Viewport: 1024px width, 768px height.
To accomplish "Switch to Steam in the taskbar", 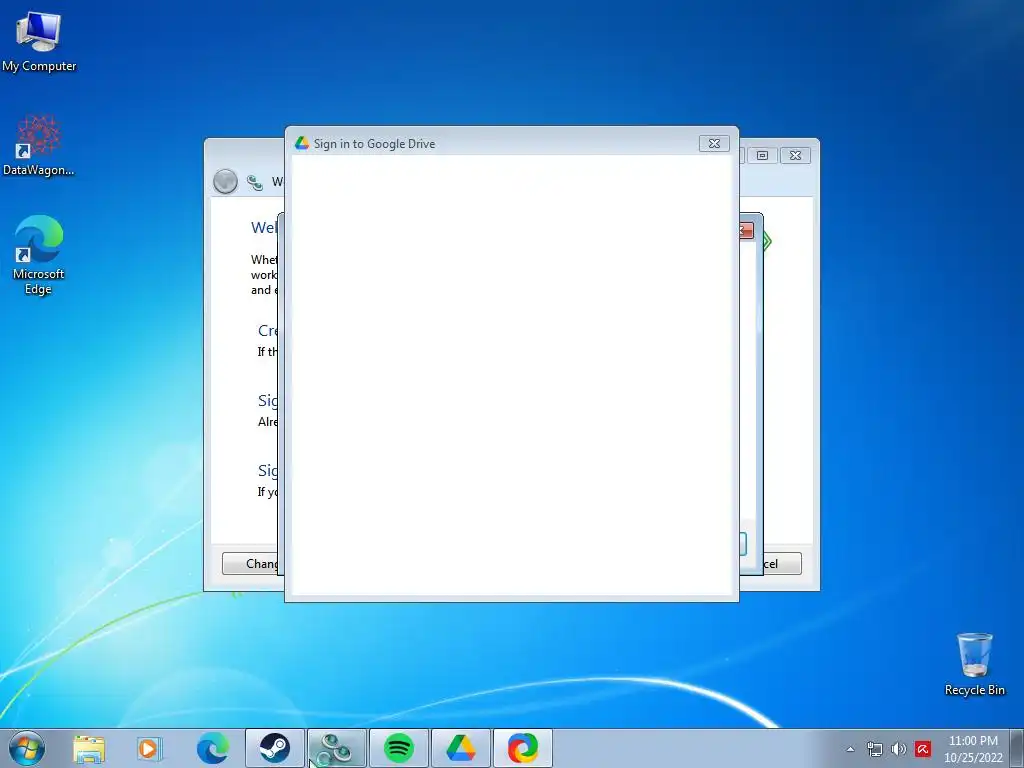I will (x=274, y=748).
